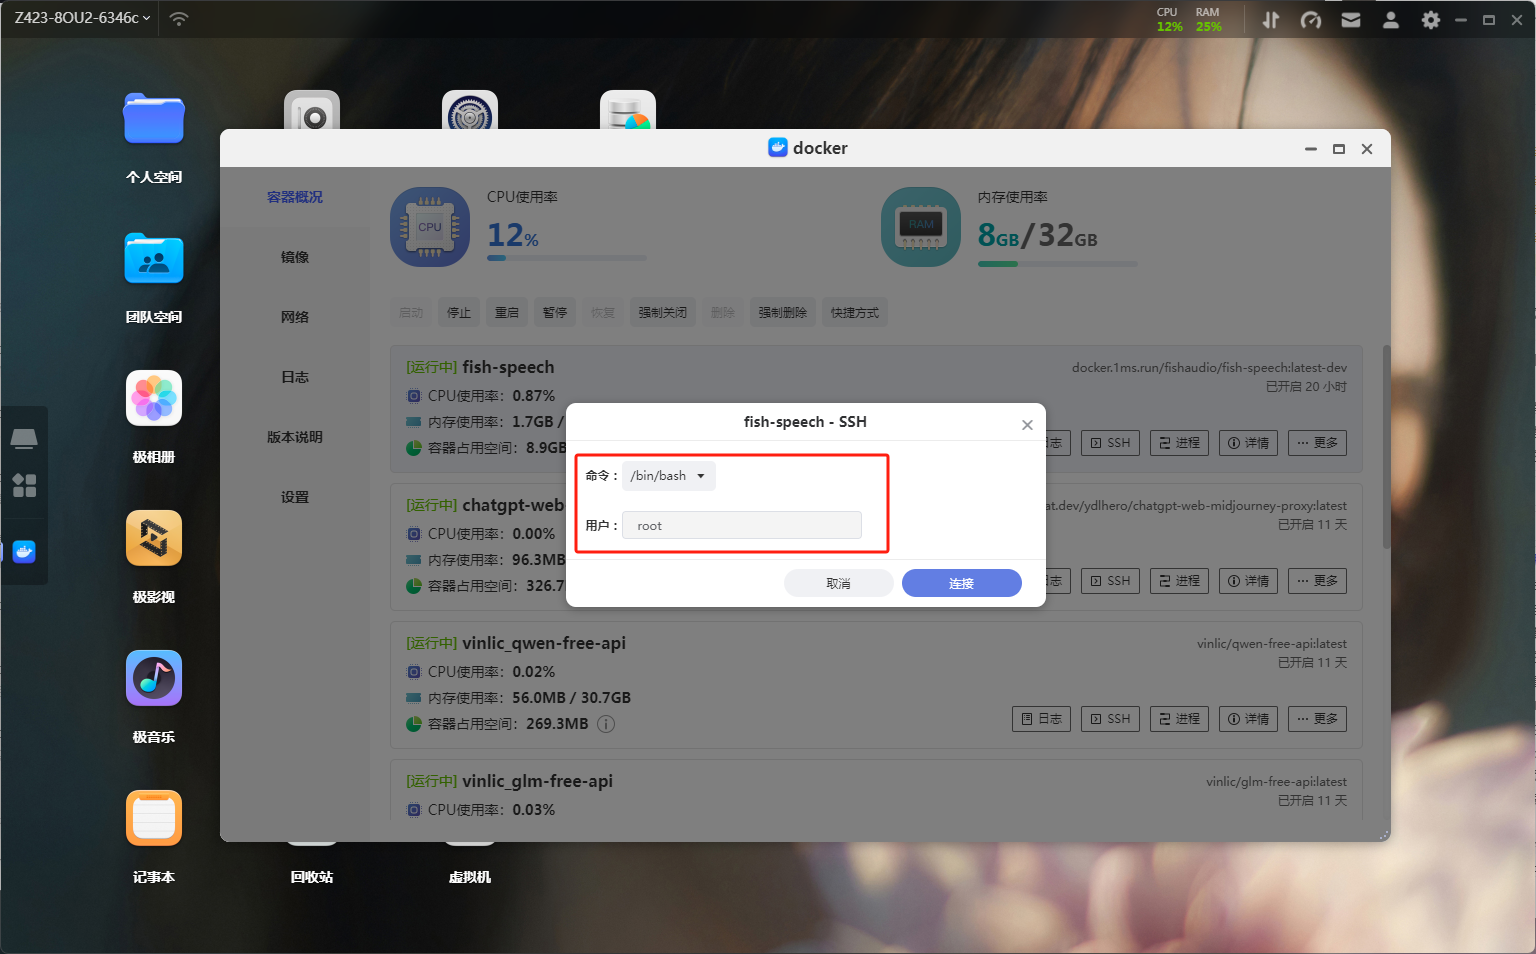Open 进程 for the vinlic_qwen-free-api container
This screenshot has height=954, width=1536.
[1179, 719]
